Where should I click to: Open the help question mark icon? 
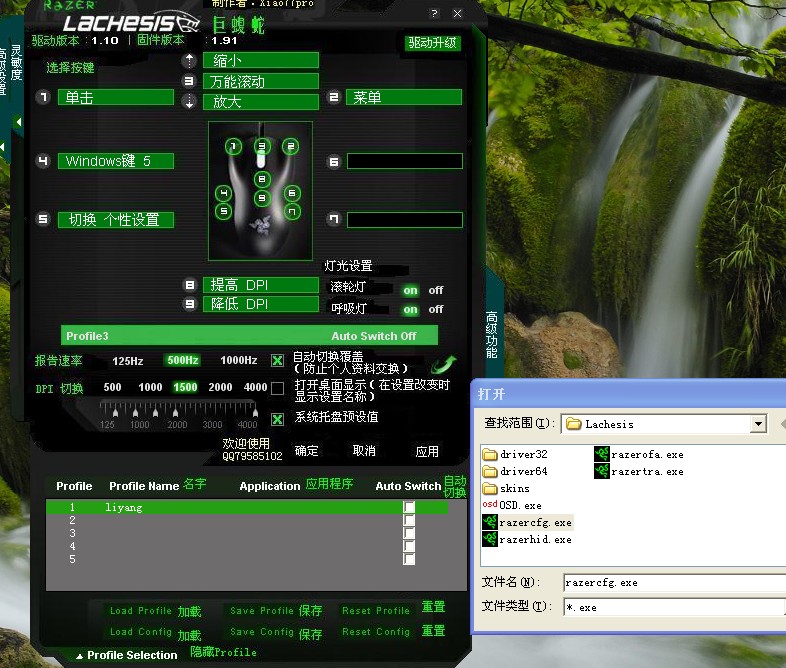tap(434, 14)
